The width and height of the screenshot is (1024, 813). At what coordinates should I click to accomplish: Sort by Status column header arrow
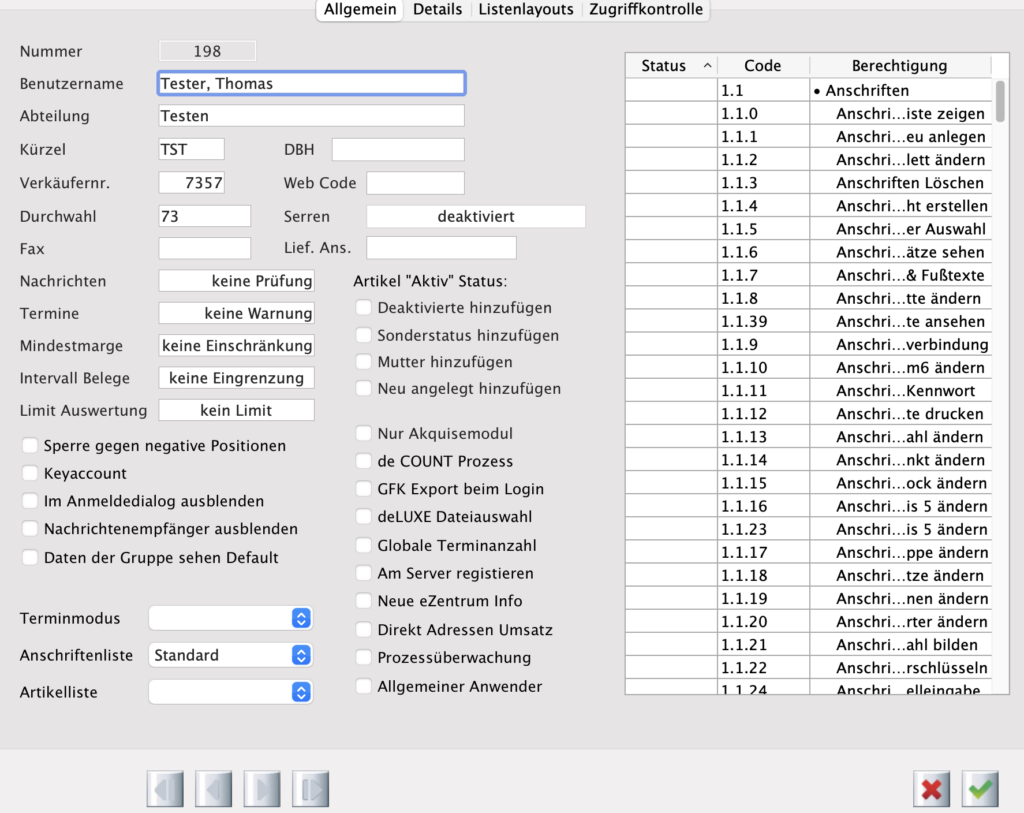(x=708, y=66)
